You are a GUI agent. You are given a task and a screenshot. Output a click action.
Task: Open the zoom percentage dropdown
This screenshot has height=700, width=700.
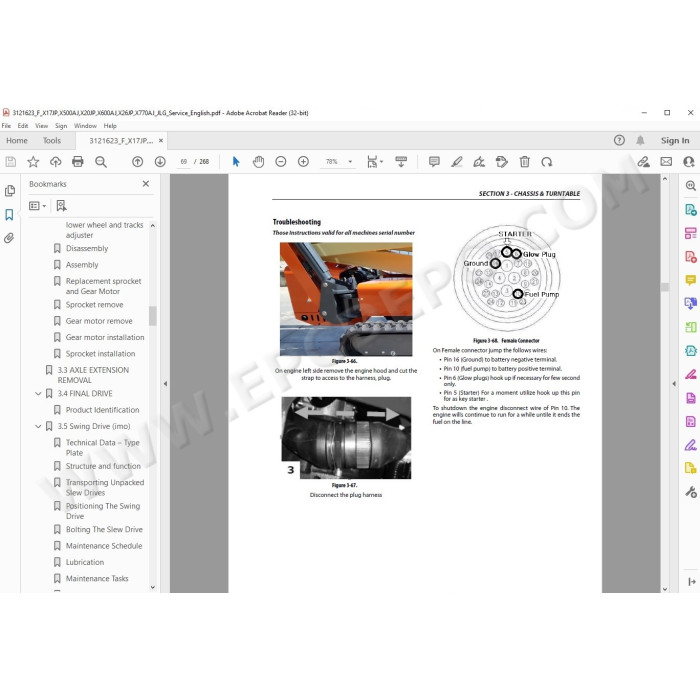350,162
